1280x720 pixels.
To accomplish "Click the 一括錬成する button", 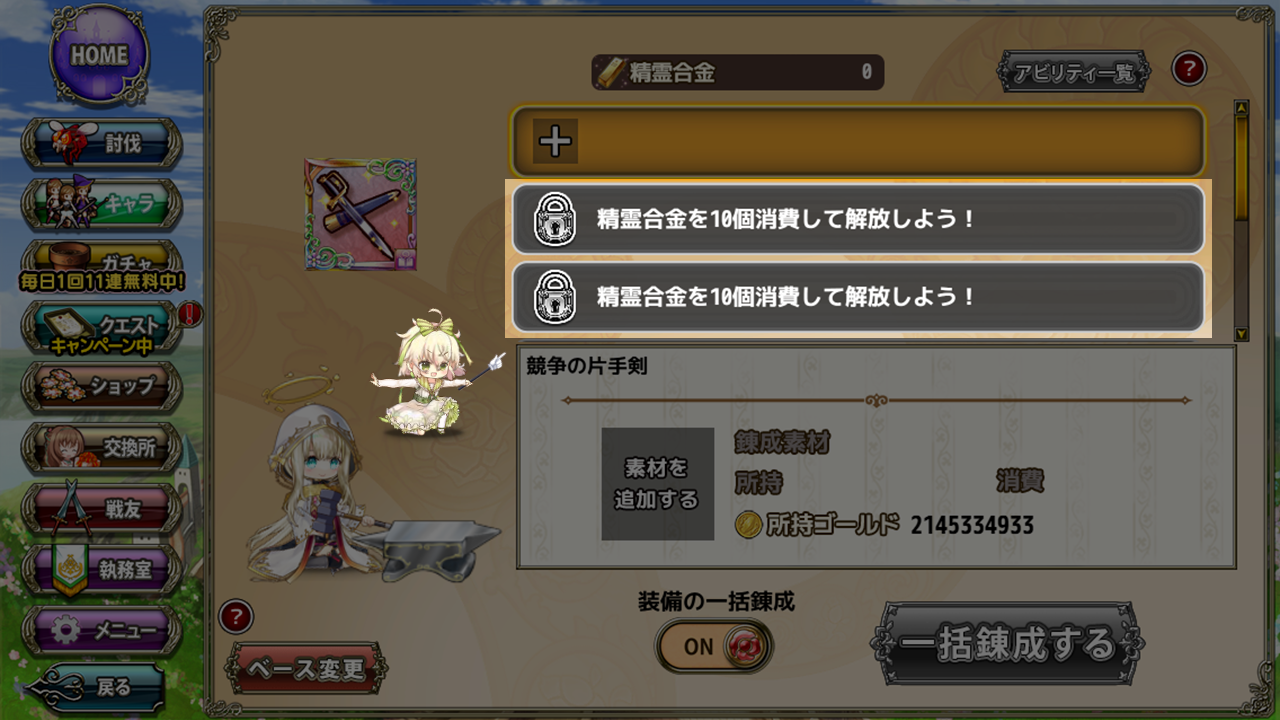I will point(1007,644).
